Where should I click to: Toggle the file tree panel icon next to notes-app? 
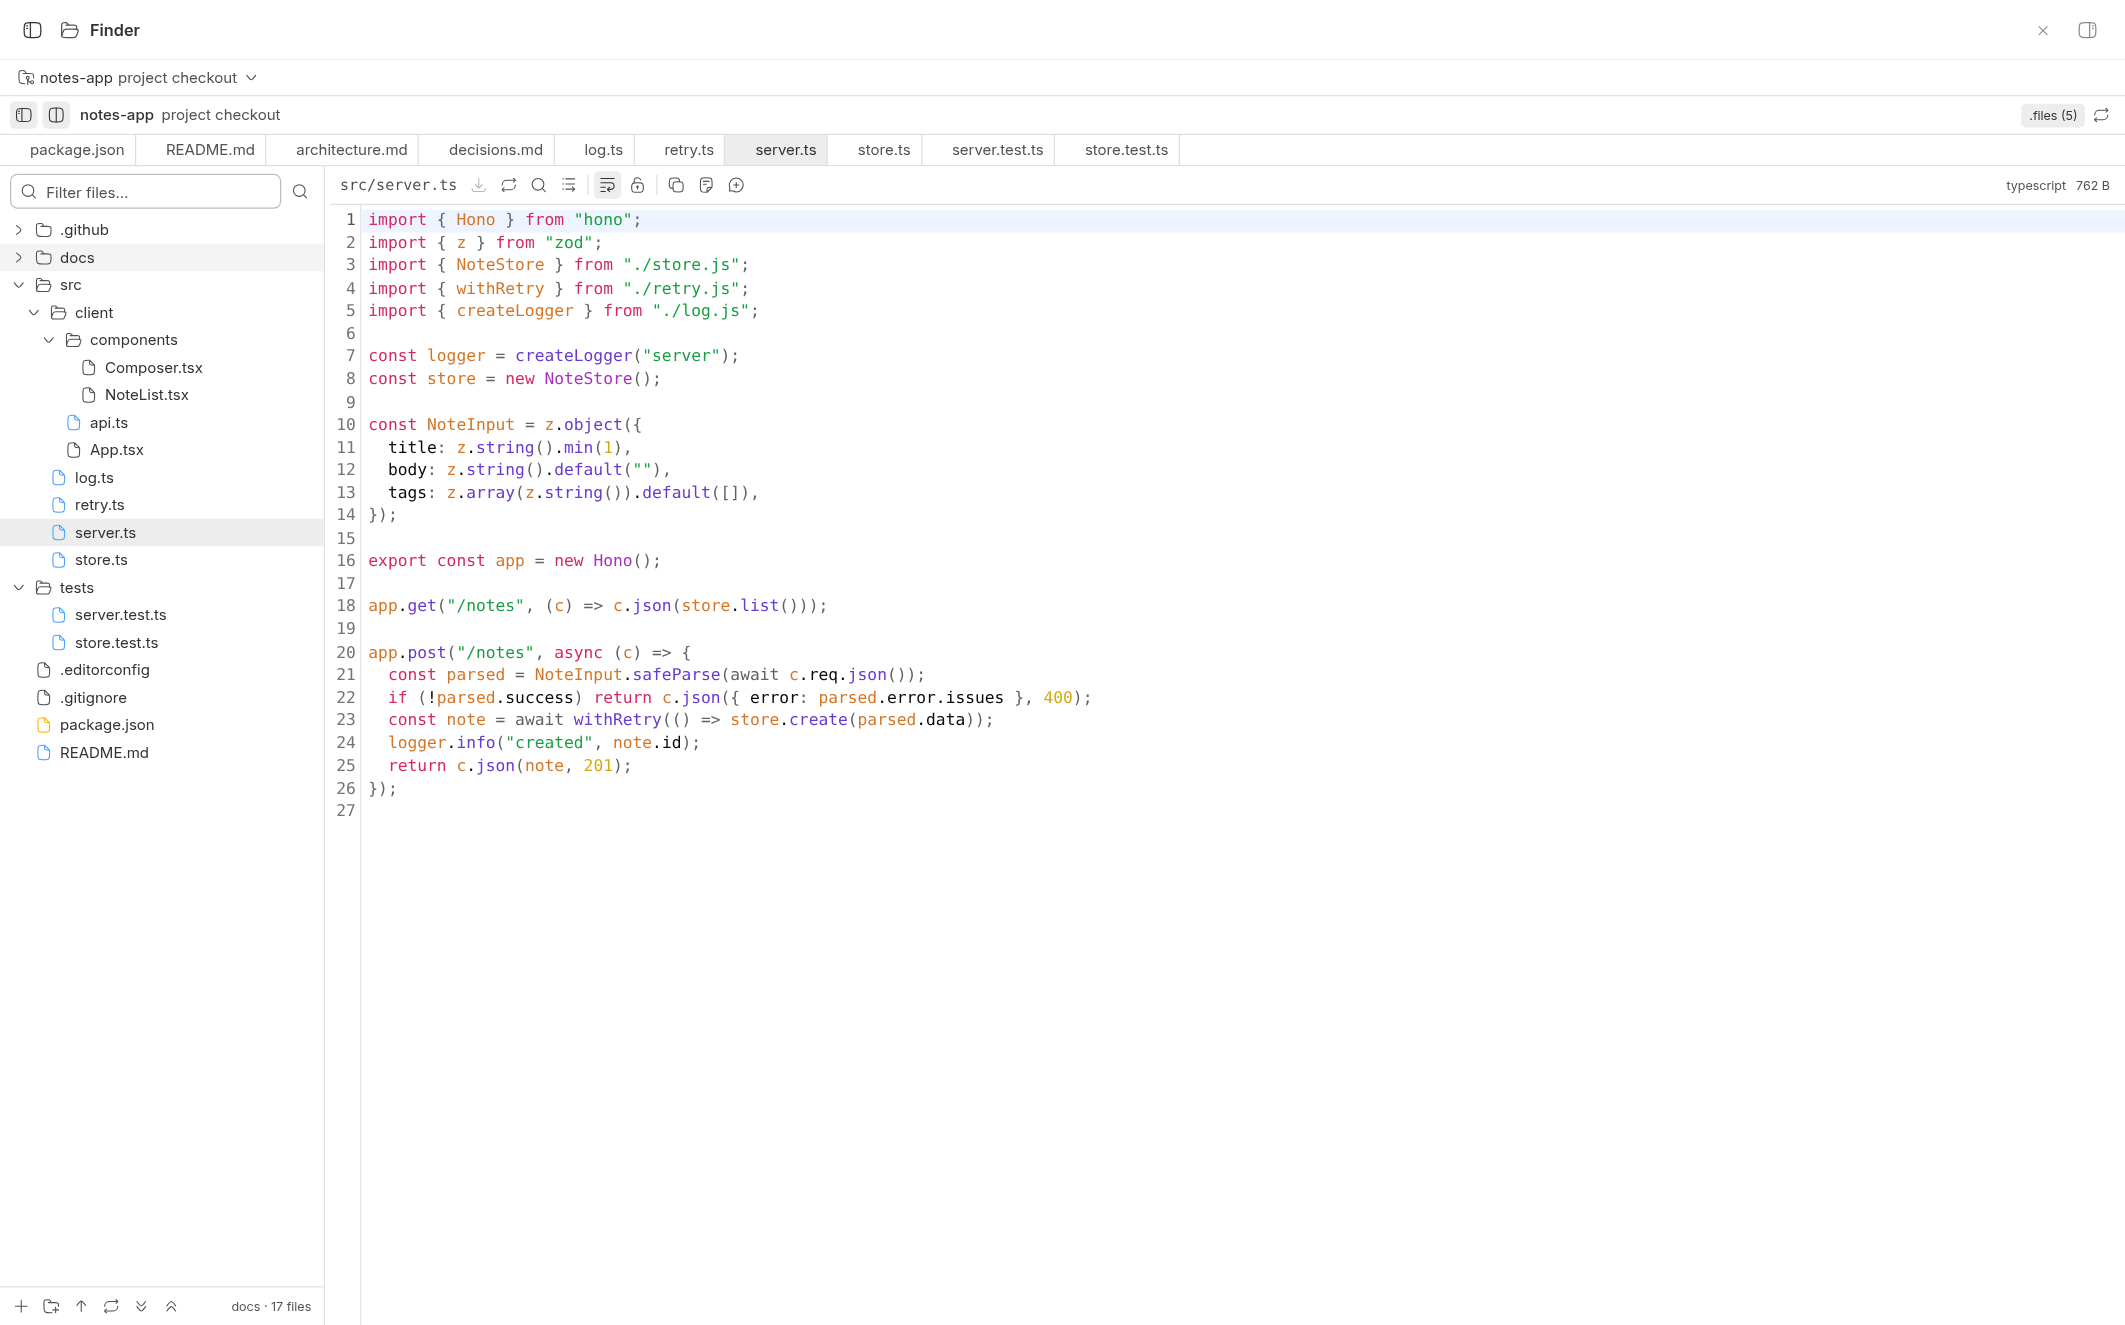[24, 115]
